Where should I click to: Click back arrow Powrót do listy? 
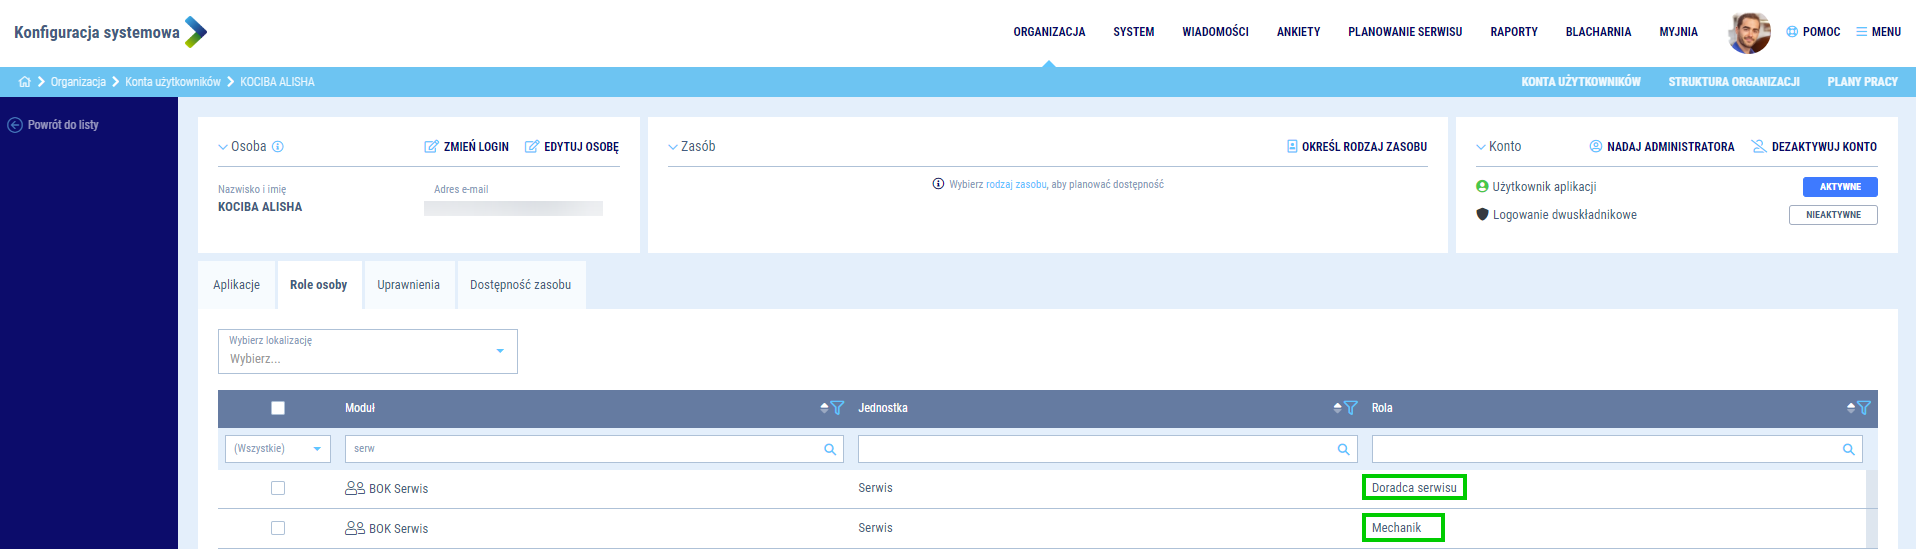[15, 125]
